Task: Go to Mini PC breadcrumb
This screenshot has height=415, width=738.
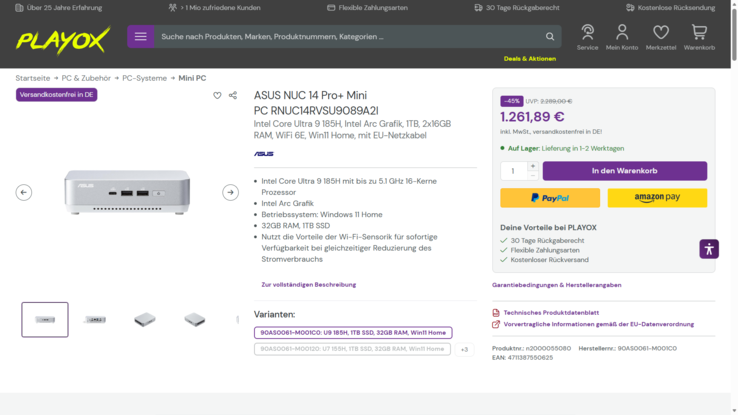Action: coord(192,78)
